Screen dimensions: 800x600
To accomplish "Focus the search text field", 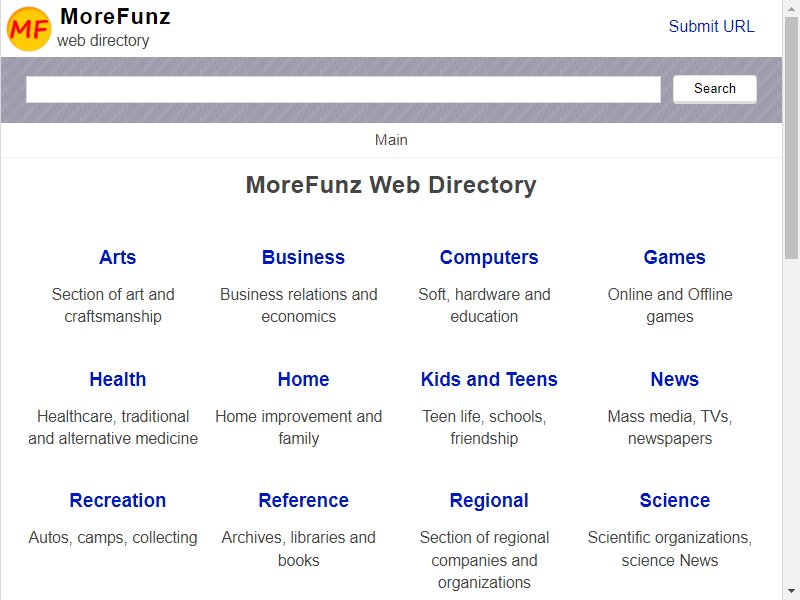I will (x=343, y=89).
